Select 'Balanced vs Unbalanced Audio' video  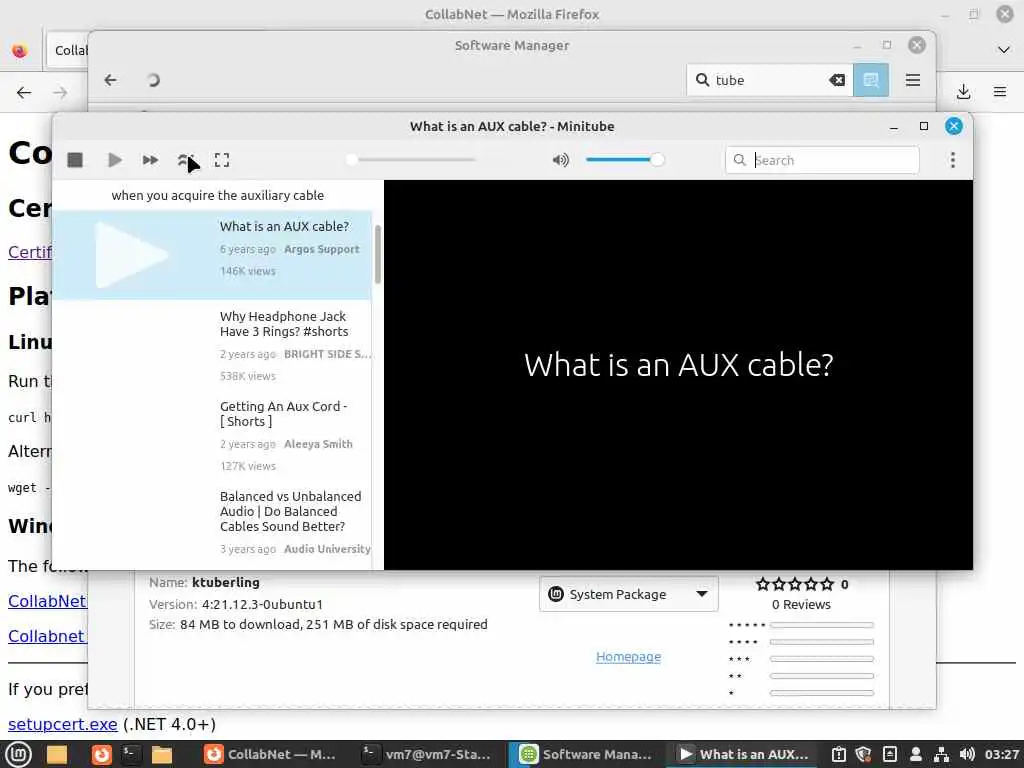coord(212,526)
